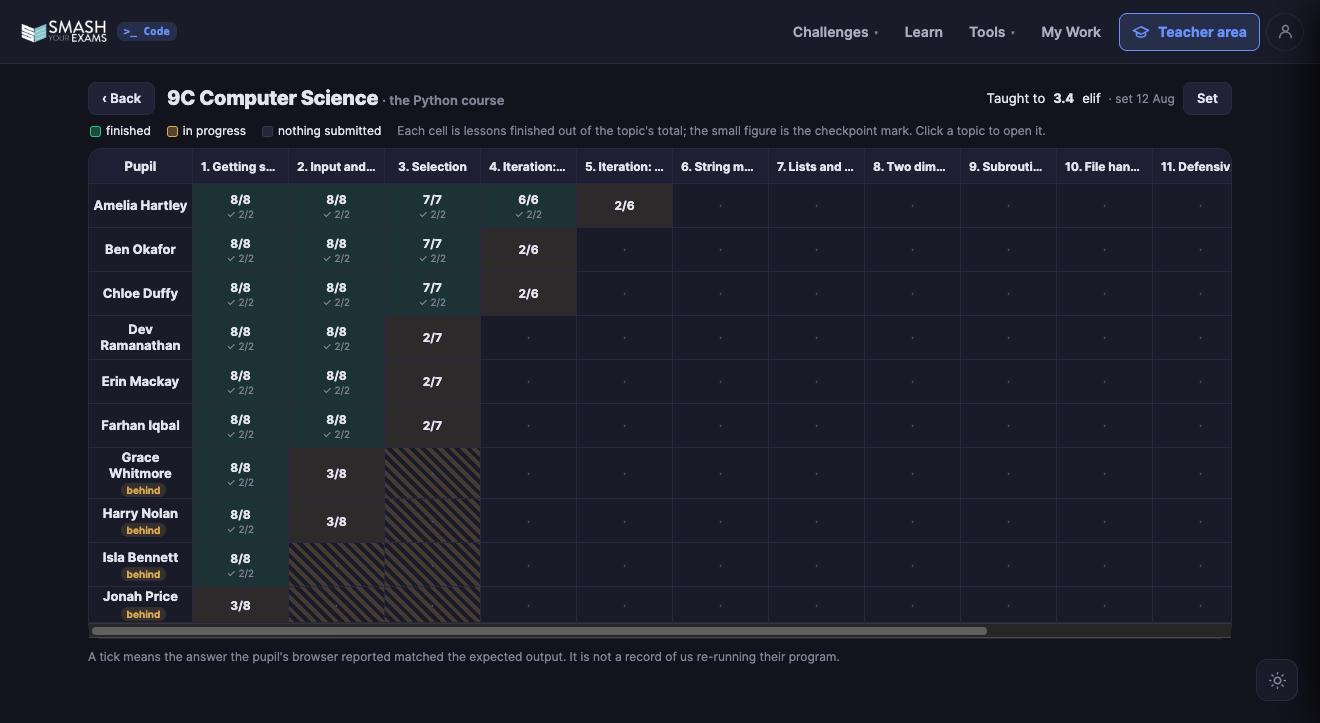Select pupil Ben Okafor

click(x=140, y=249)
